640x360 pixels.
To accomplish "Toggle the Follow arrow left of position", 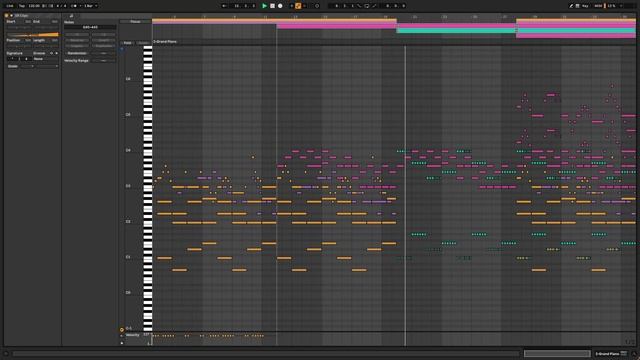I will coord(224,6).
